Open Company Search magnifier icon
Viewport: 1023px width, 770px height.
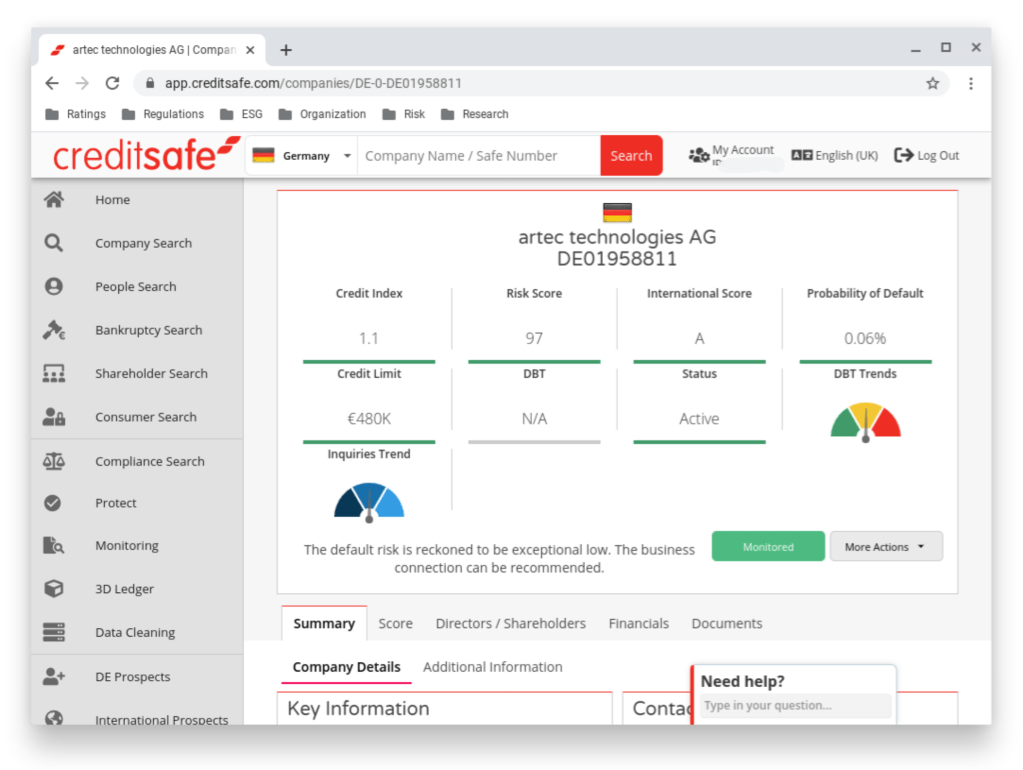pos(54,243)
